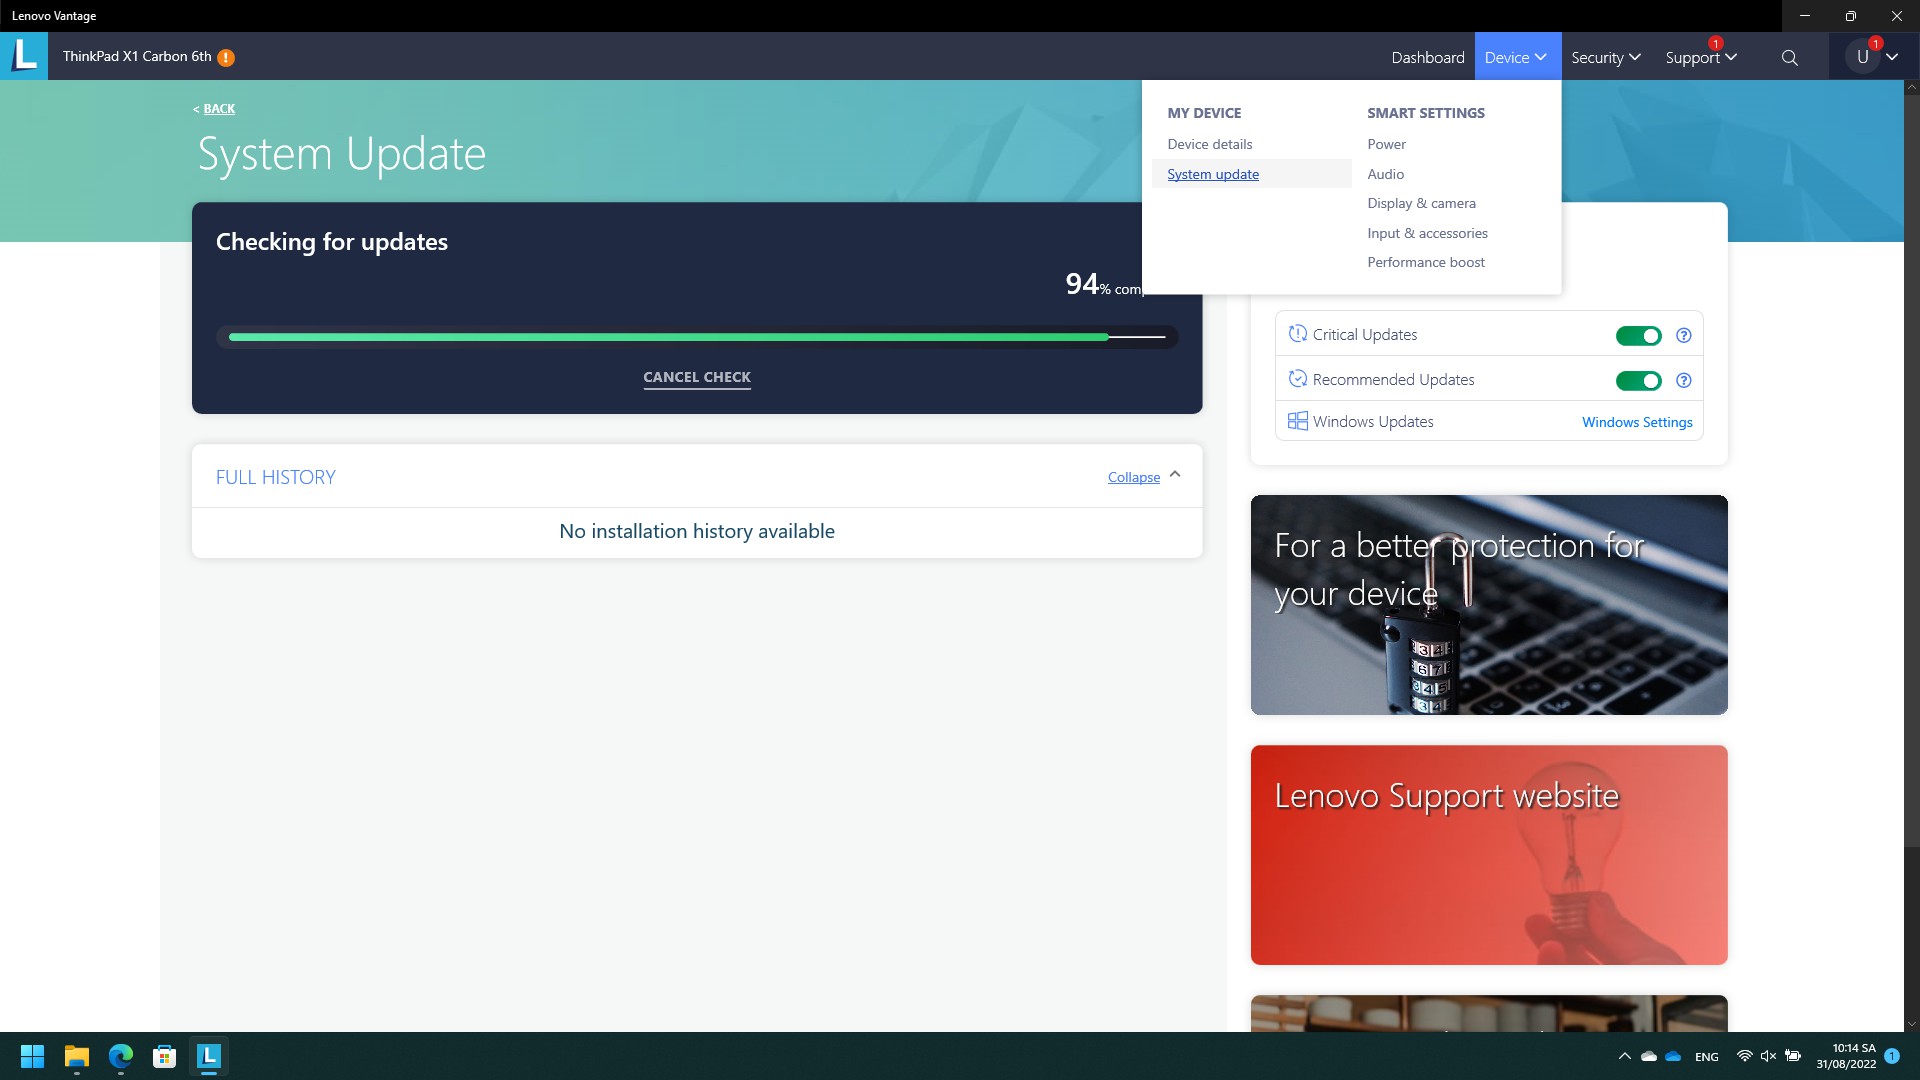The image size is (1920, 1080).
Task: Click the Recommended Updates refresh icon
Action: click(x=1298, y=379)
